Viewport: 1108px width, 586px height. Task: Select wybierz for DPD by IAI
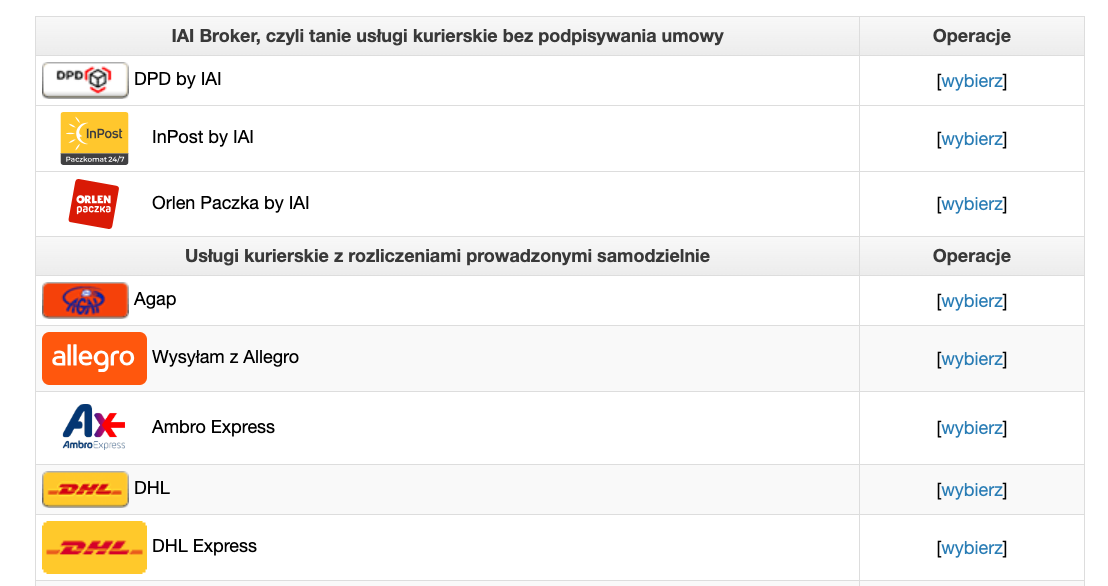[972, 81]
